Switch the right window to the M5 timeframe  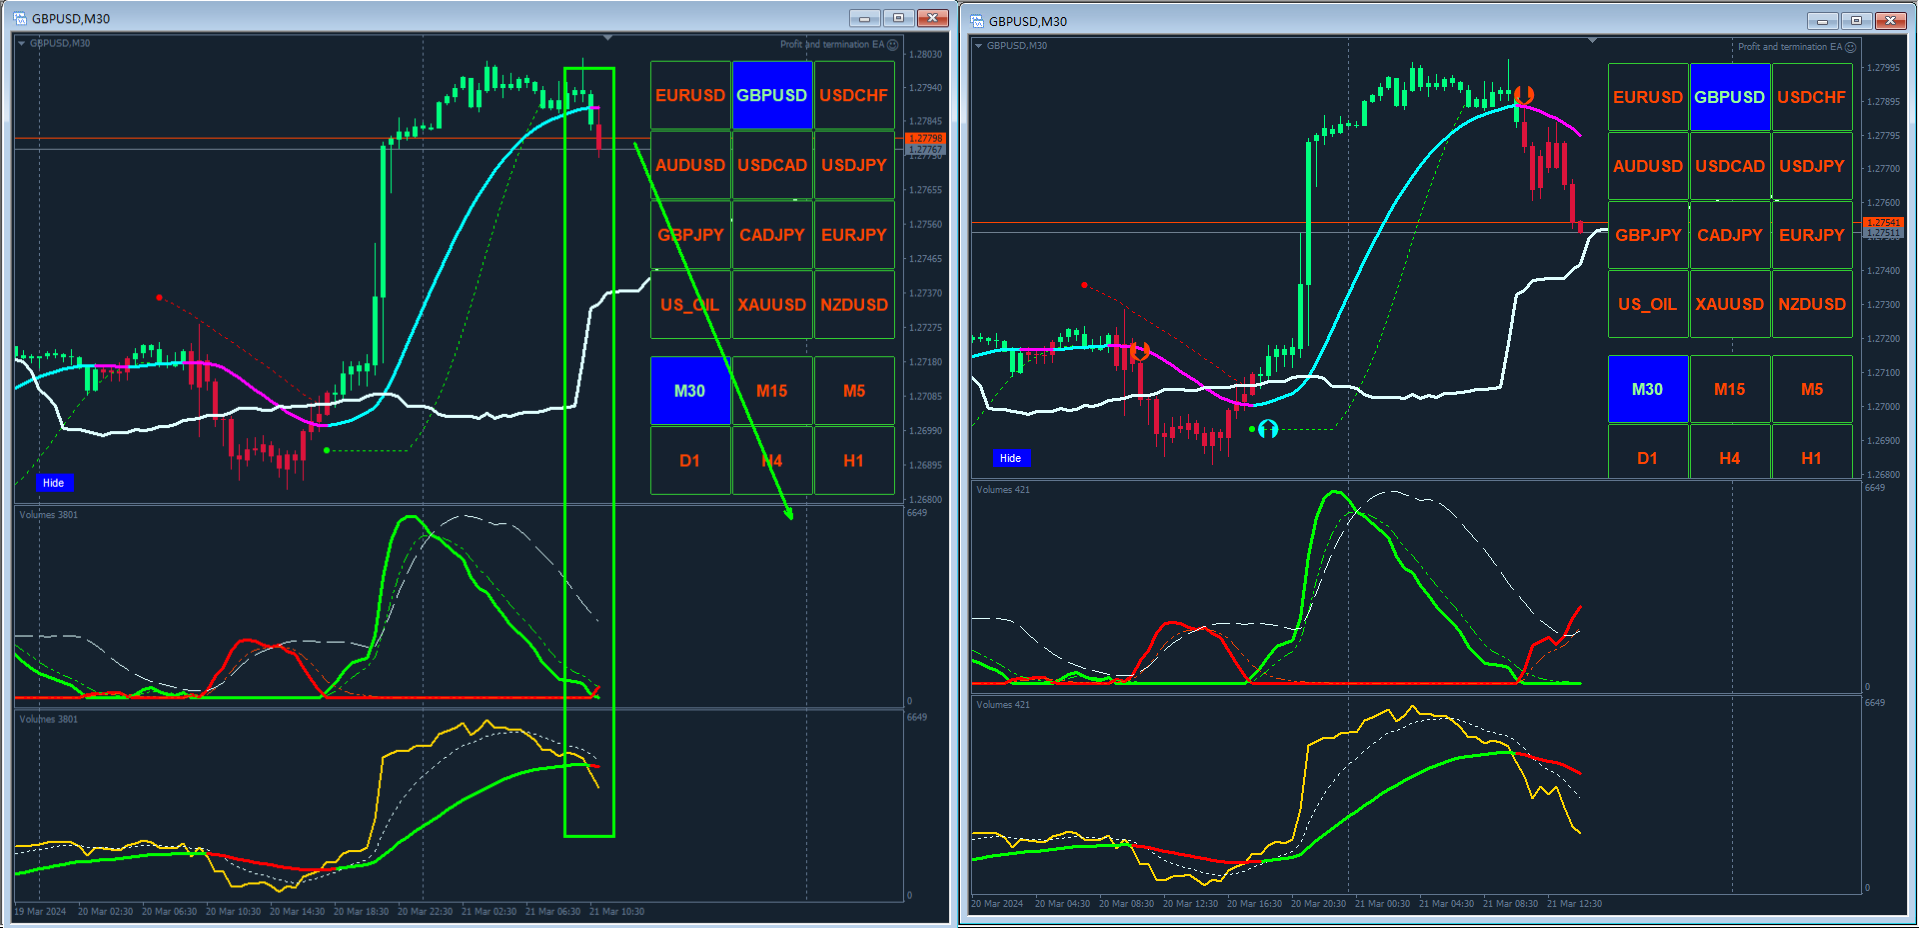[x=1812, y=389]
